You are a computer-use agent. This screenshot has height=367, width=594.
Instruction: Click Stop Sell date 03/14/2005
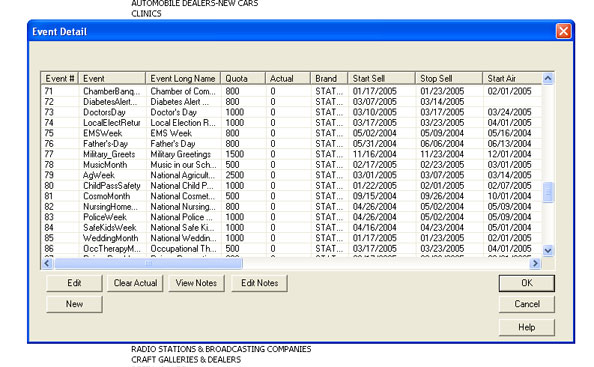pos(442,102)
